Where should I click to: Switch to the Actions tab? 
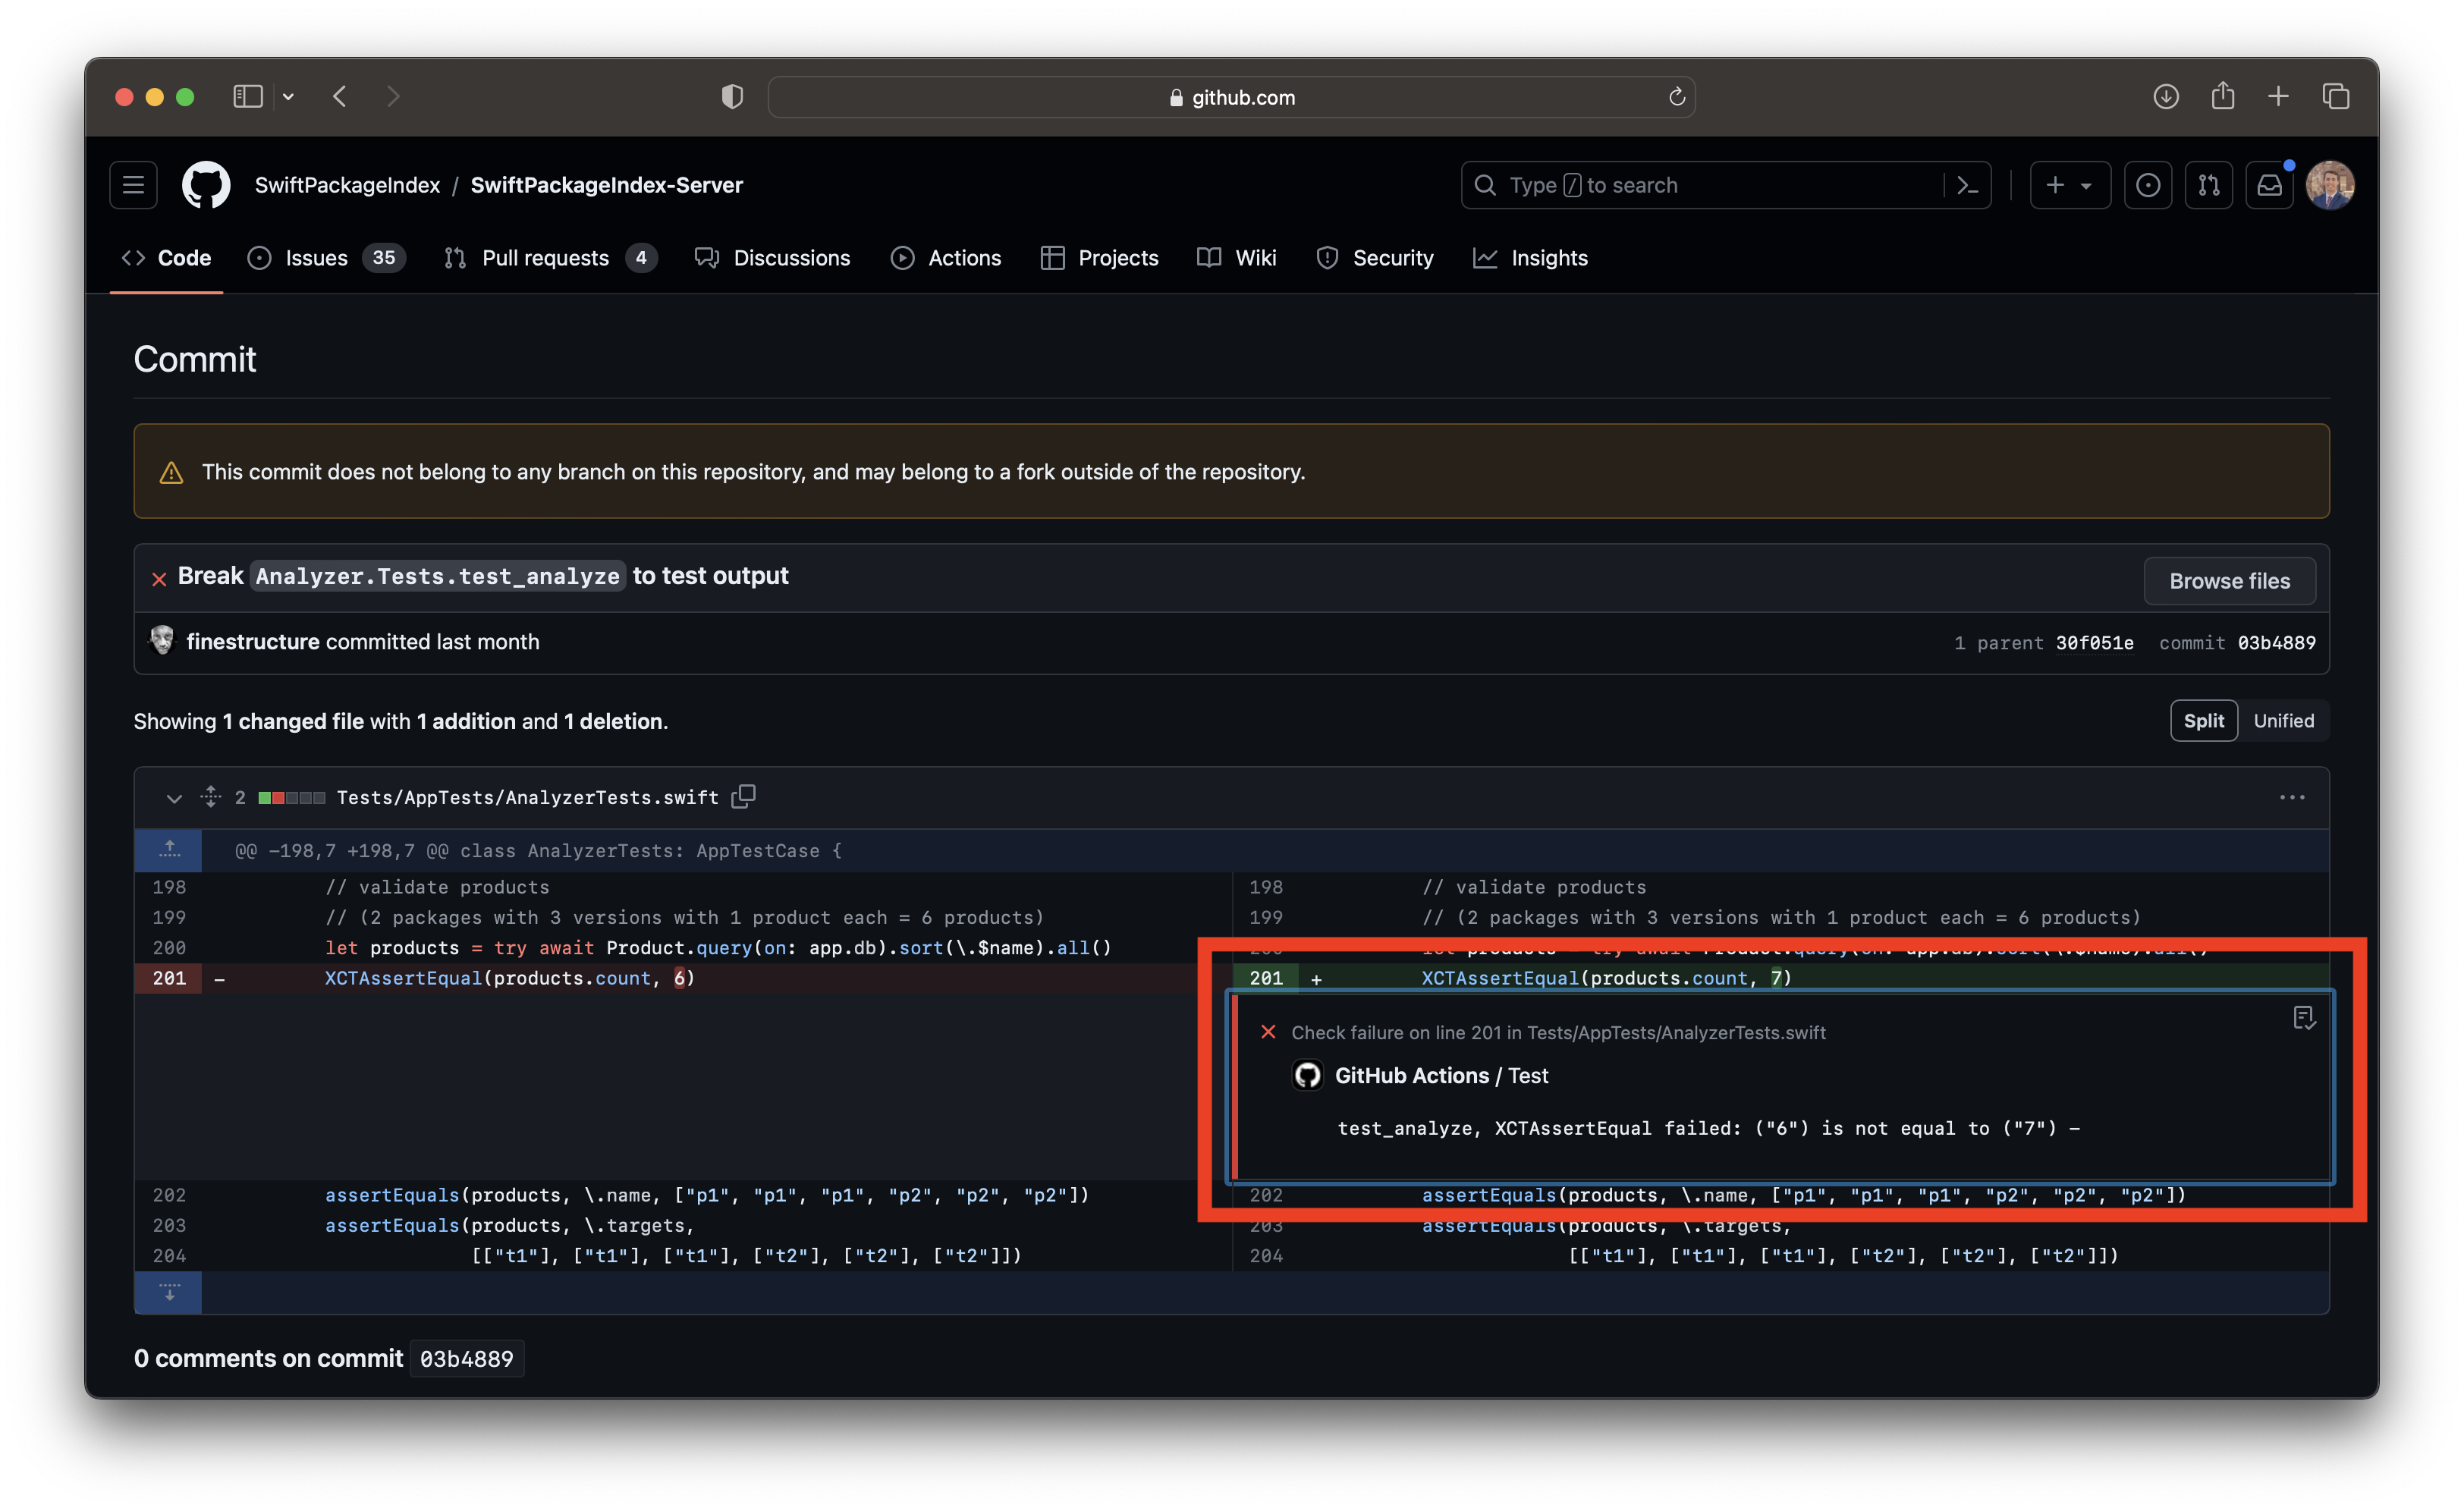coord(946,257)
